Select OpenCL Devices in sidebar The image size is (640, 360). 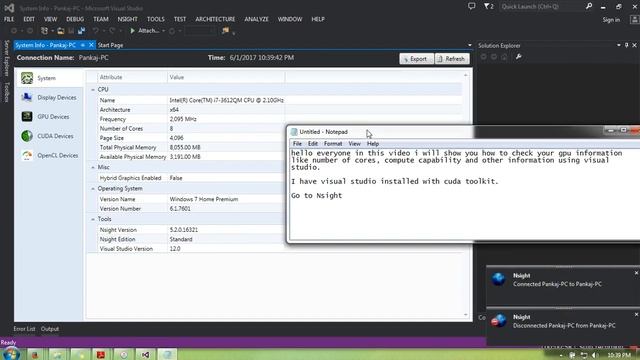49,156
